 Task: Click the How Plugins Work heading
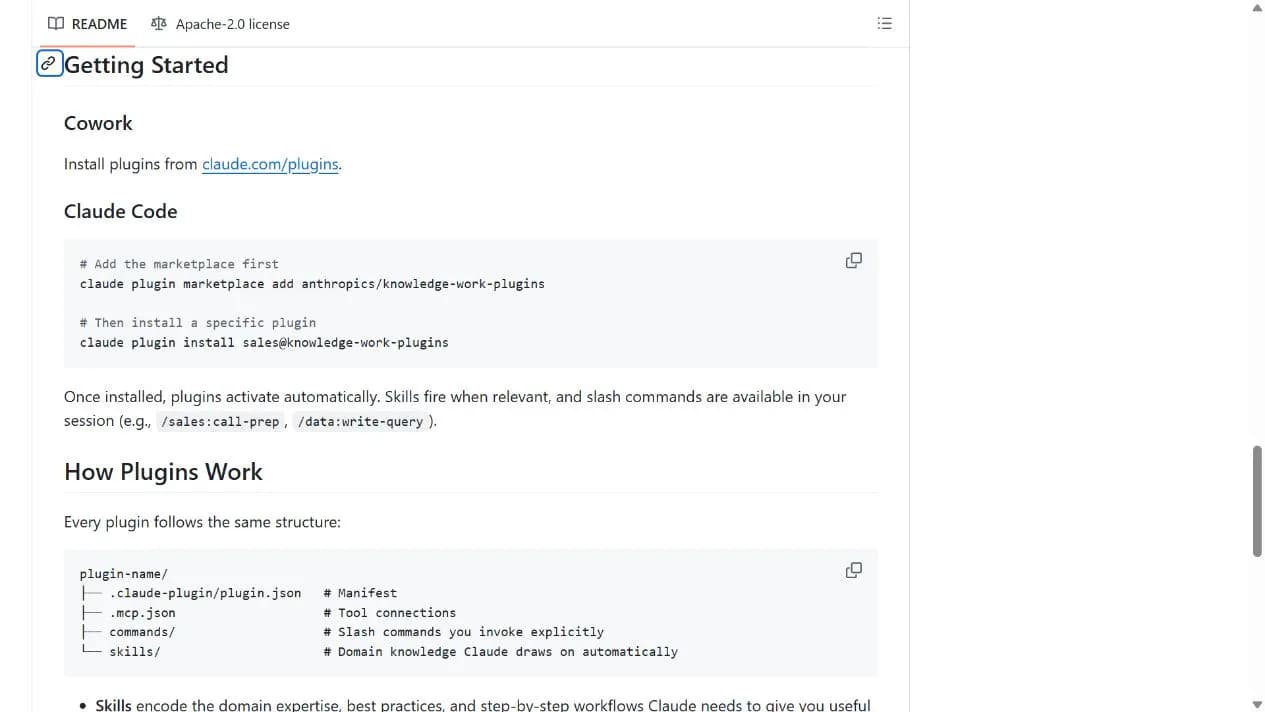coord(163,472)
